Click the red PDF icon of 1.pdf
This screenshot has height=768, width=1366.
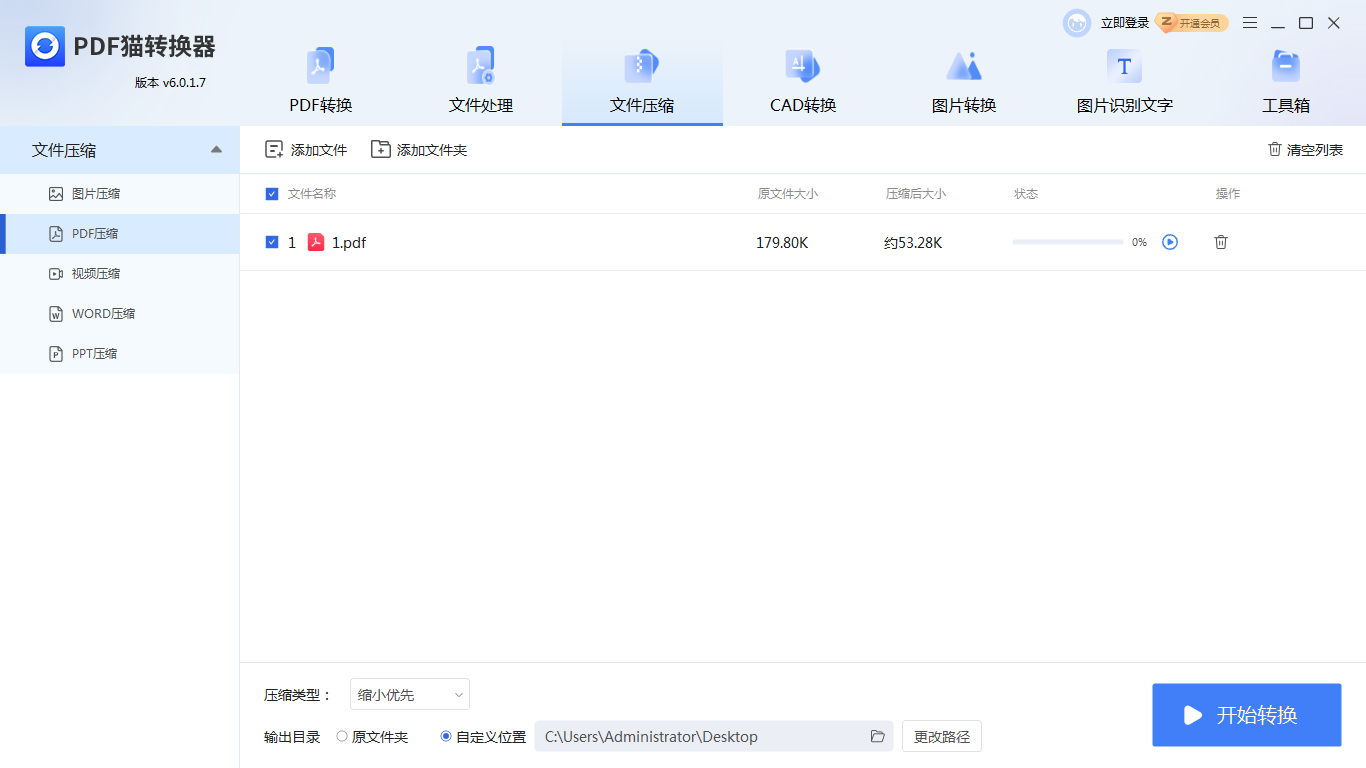click(316, 242)
